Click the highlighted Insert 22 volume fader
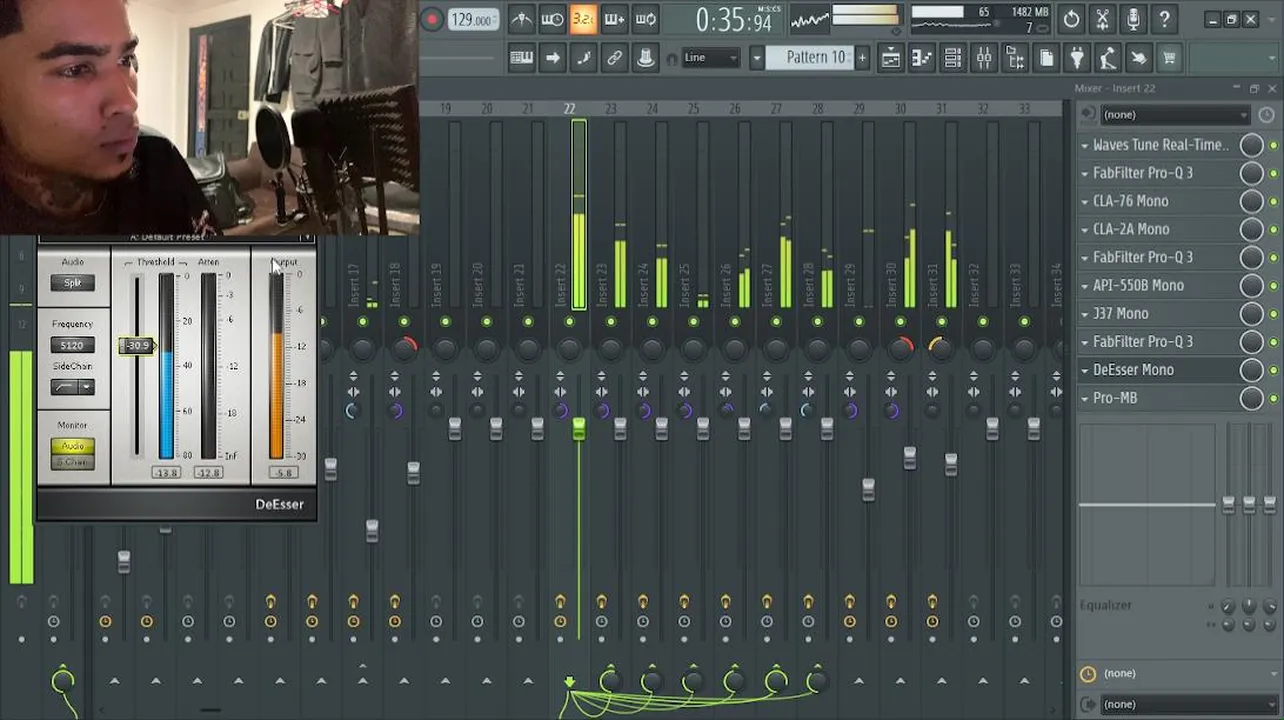This screenshot has height=720, width=1284. (x=578, y=430)
